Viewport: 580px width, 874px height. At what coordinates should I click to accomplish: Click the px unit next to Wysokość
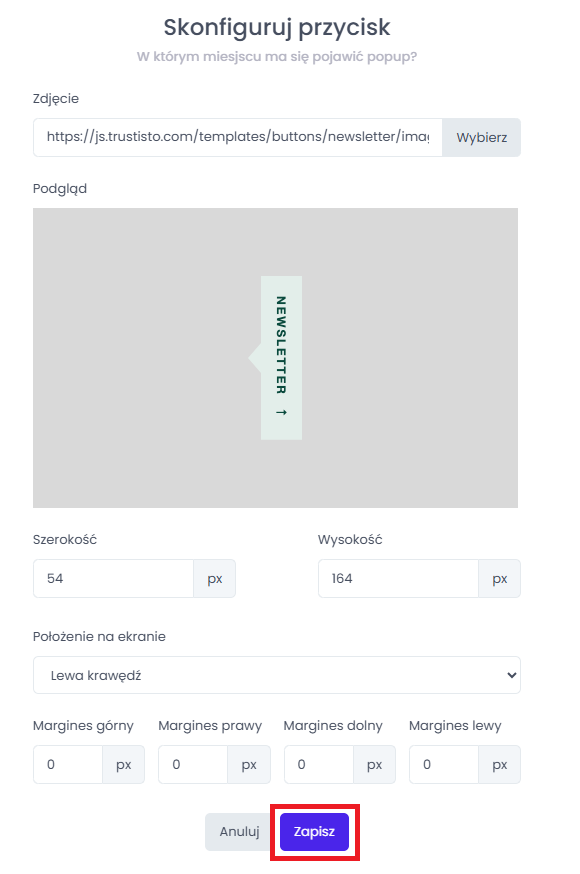coord(500,579)
